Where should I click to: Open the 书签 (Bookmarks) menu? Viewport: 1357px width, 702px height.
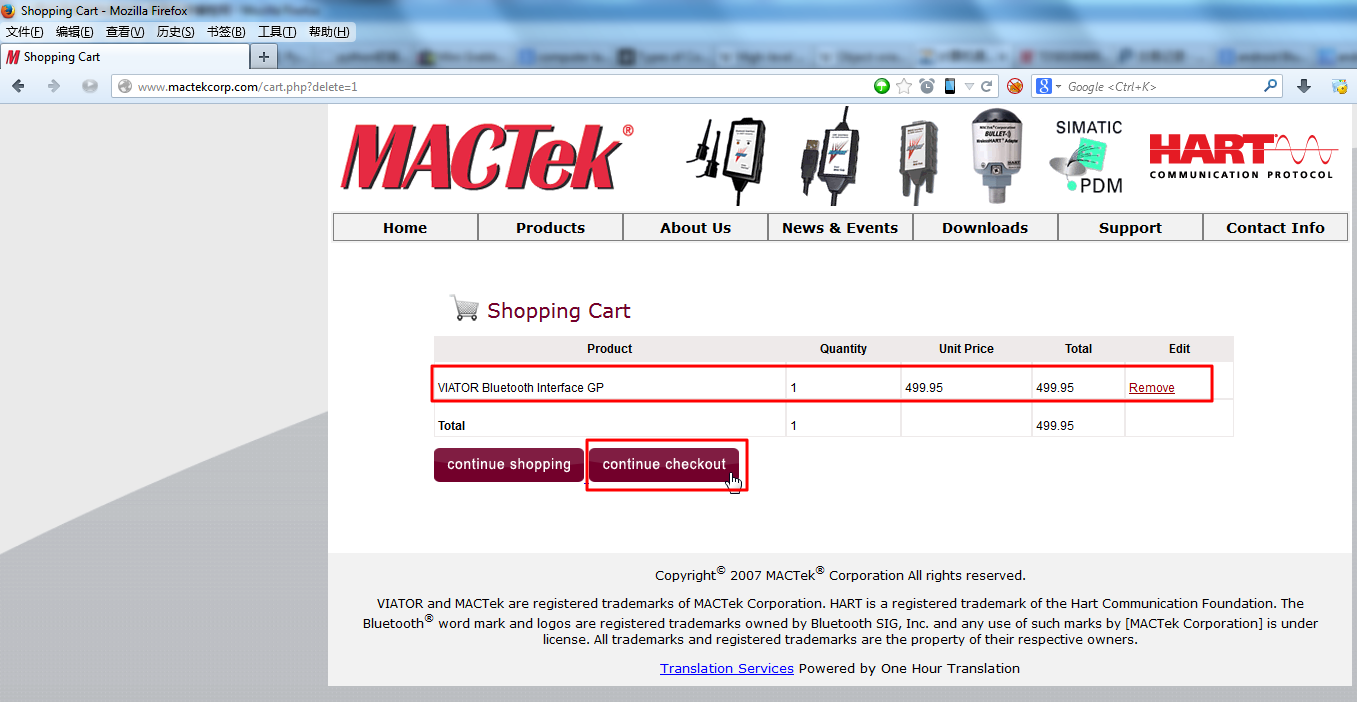(226, 32)
